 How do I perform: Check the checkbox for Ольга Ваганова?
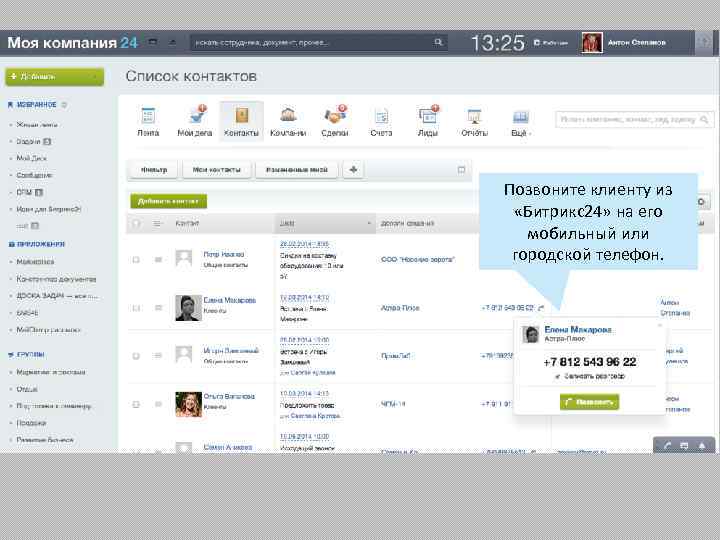[136, 404]
